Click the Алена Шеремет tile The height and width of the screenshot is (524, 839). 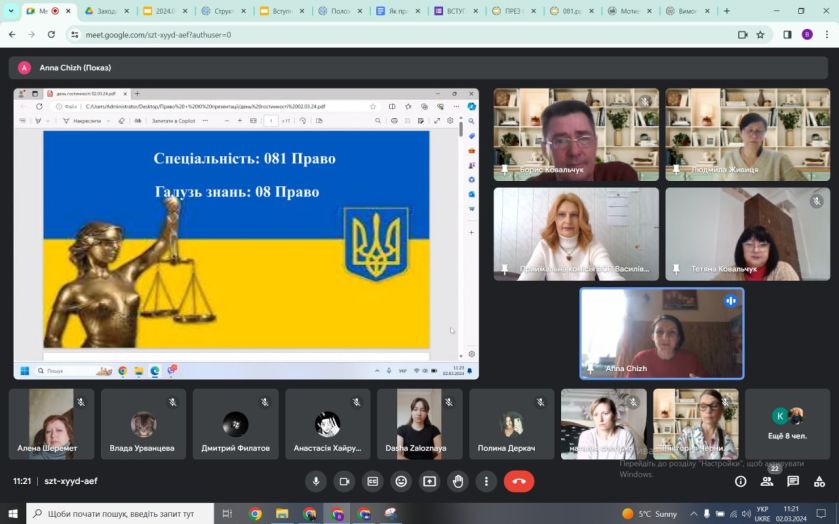pyautogui.click(x=51, y=424)
